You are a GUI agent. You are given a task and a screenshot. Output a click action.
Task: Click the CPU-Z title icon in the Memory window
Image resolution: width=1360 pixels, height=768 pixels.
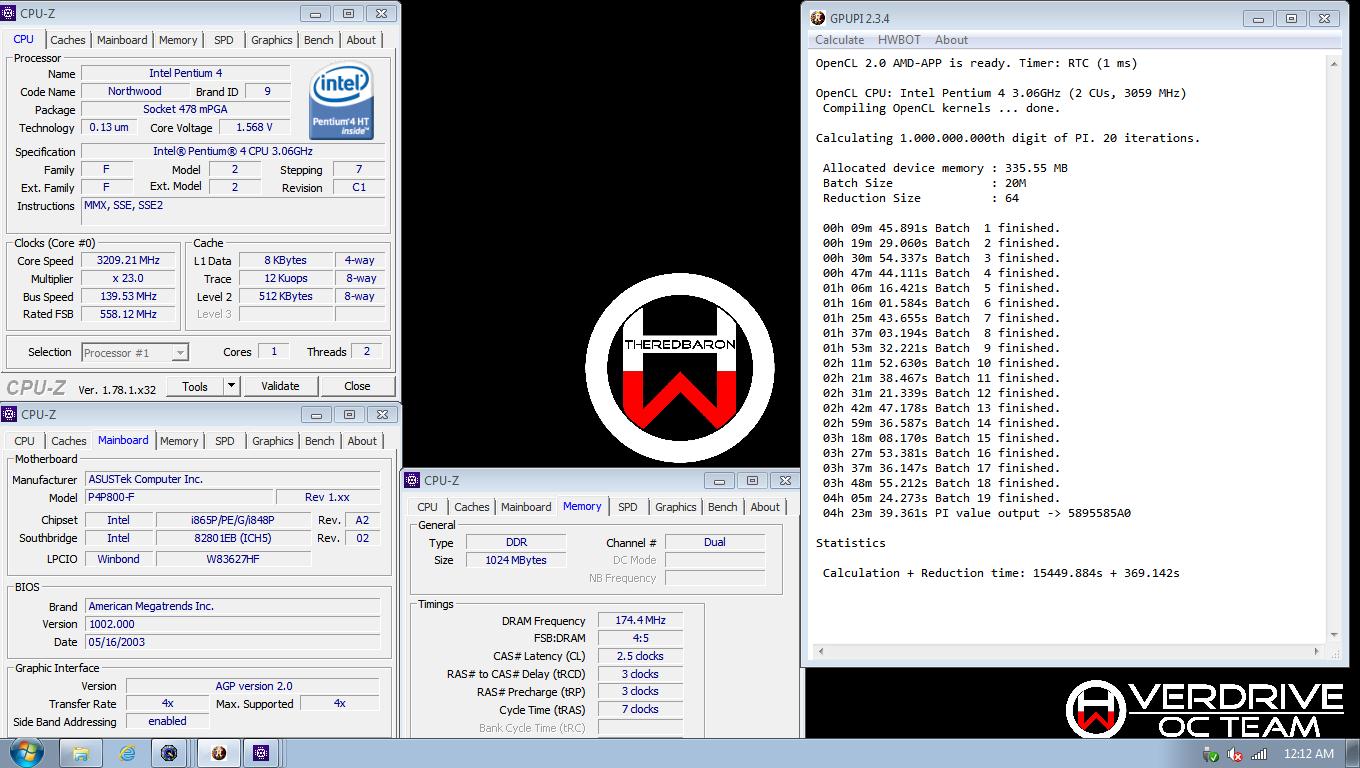413,481
